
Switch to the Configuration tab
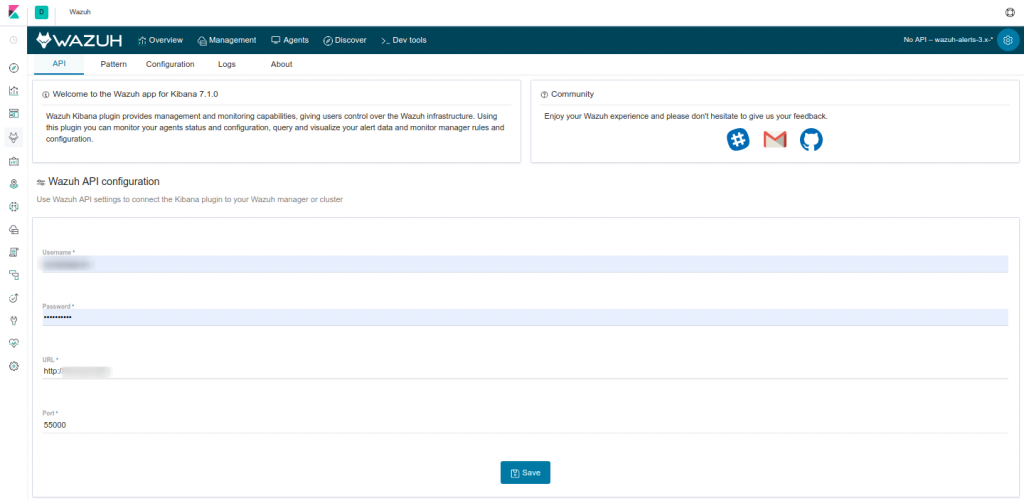(x=170, y=64)
